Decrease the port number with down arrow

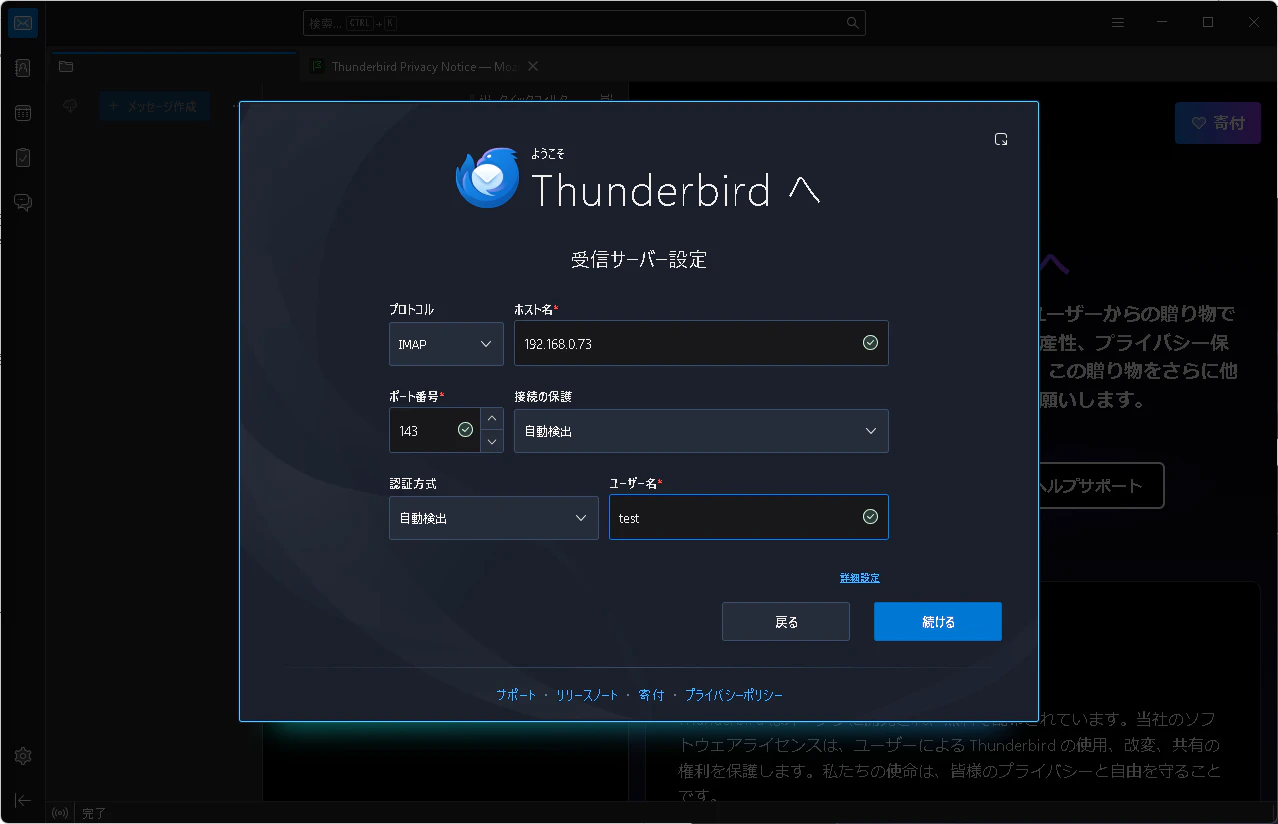click(492, 442)
